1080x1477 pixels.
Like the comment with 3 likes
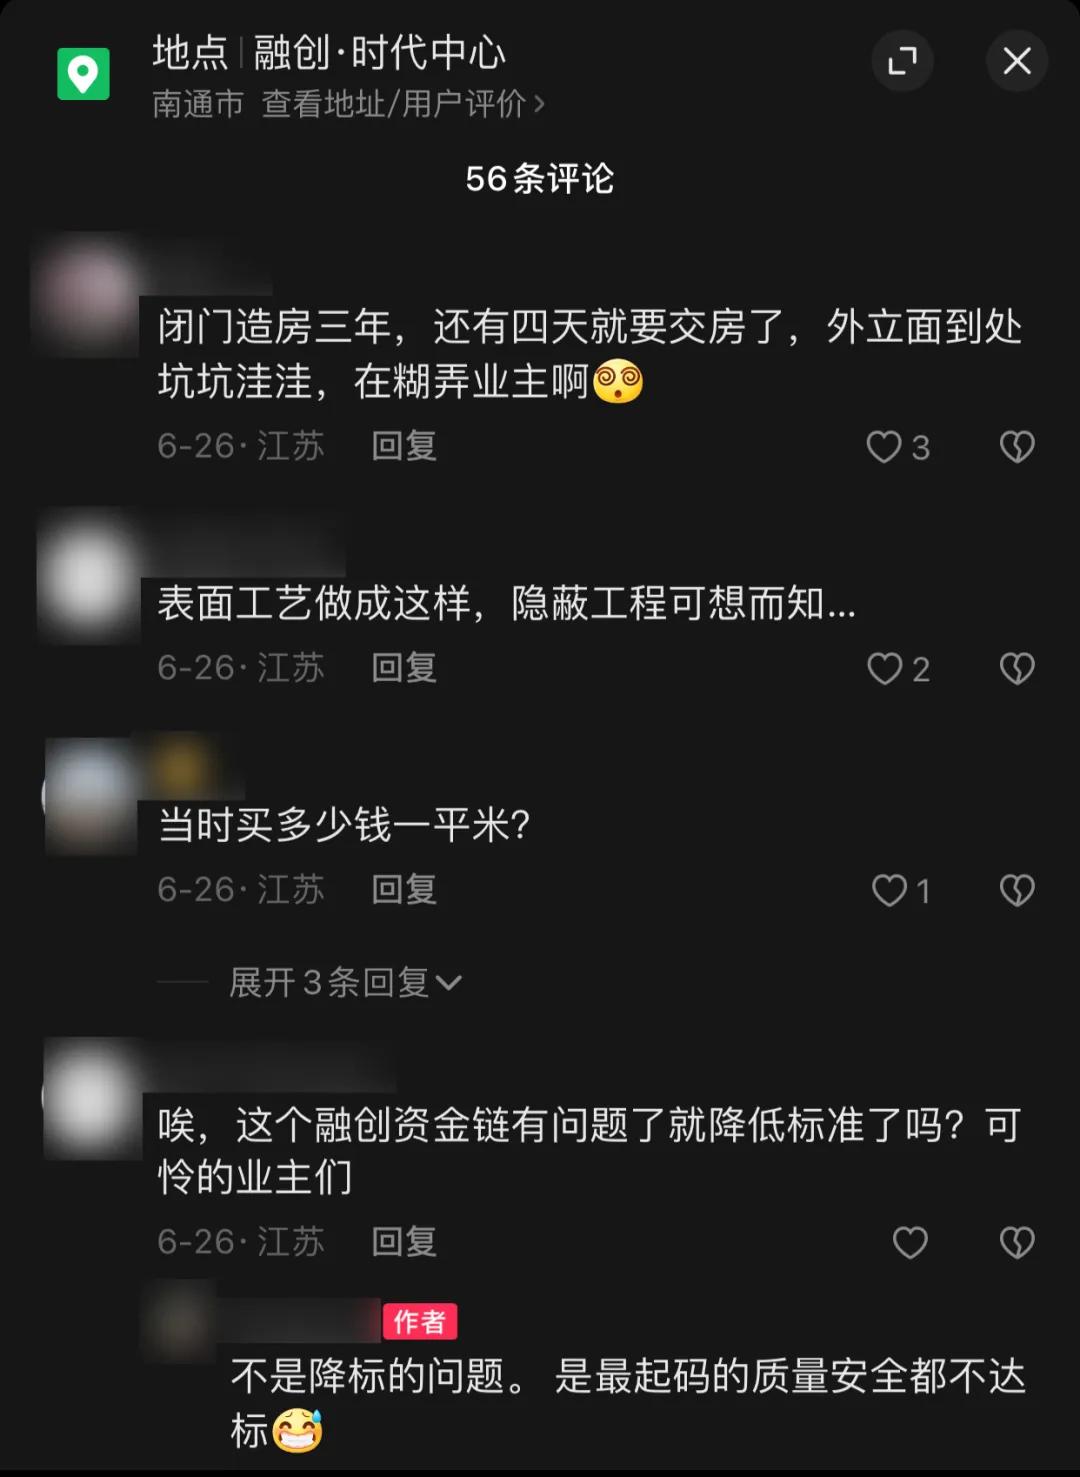click(884, 446)
